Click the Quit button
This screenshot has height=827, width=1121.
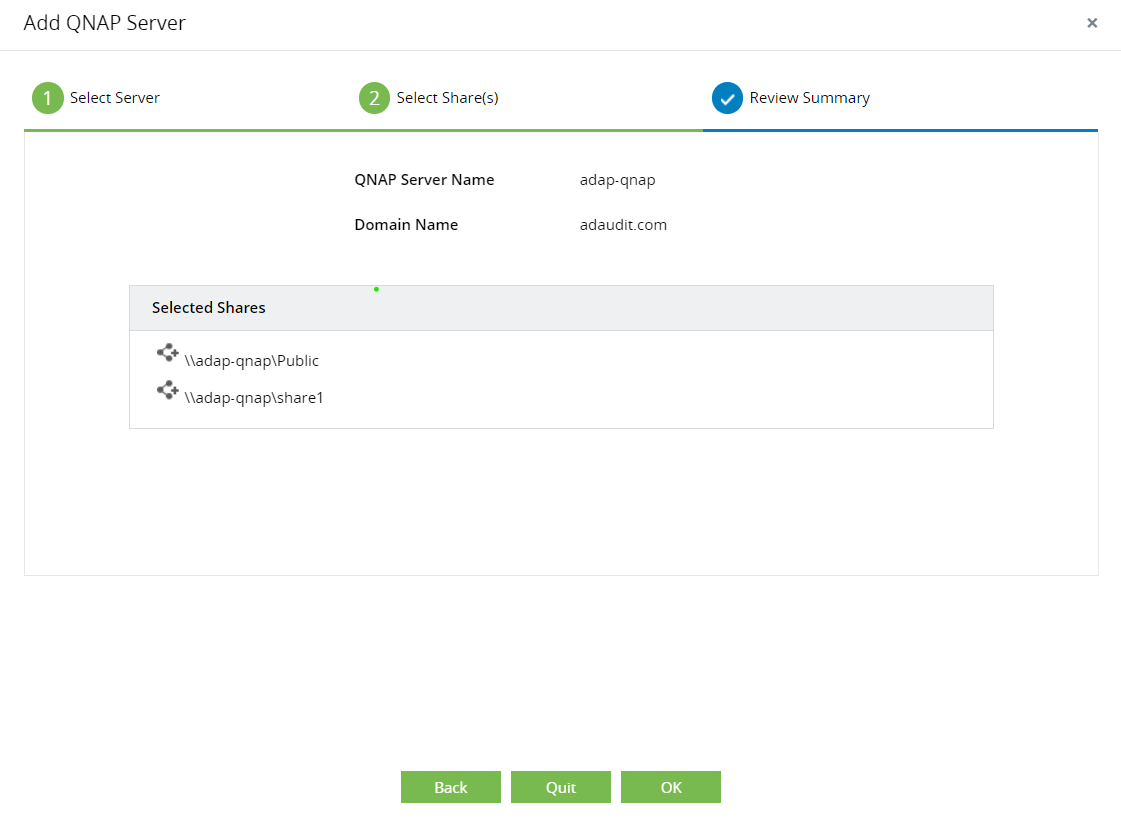pyautogui.click(x=560, y=787)
